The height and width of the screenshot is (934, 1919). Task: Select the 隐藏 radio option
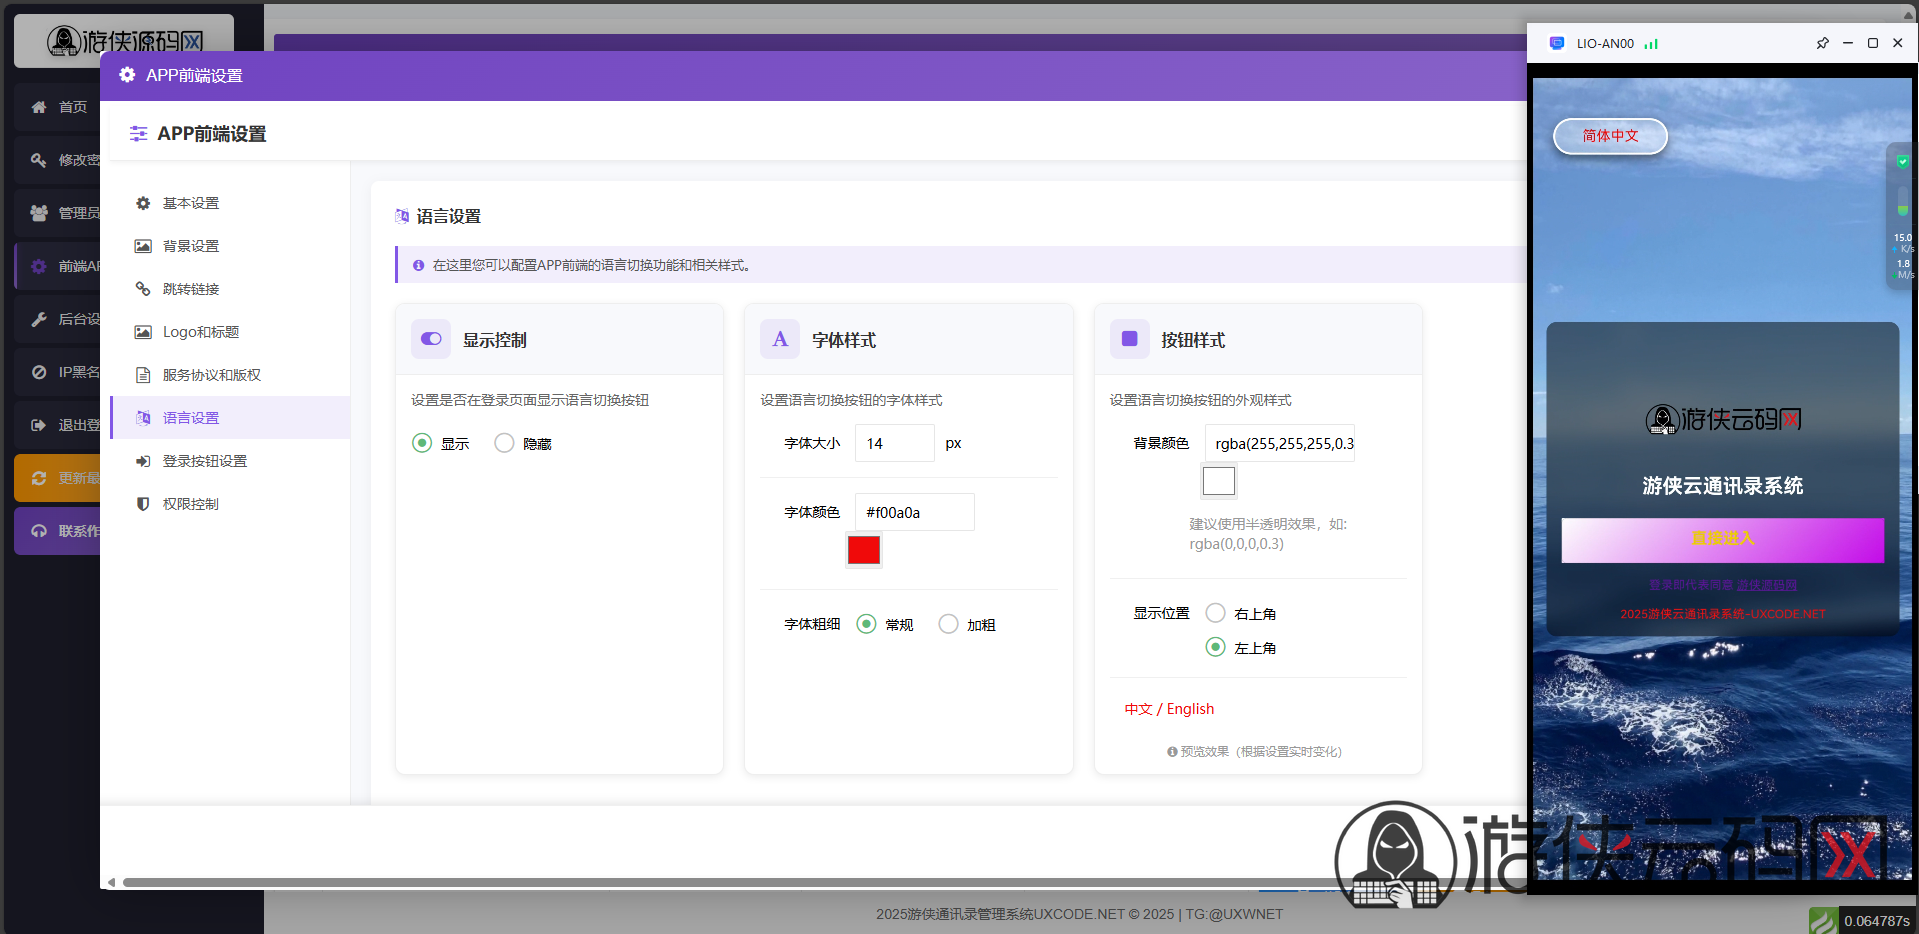[x=504, y=443]
